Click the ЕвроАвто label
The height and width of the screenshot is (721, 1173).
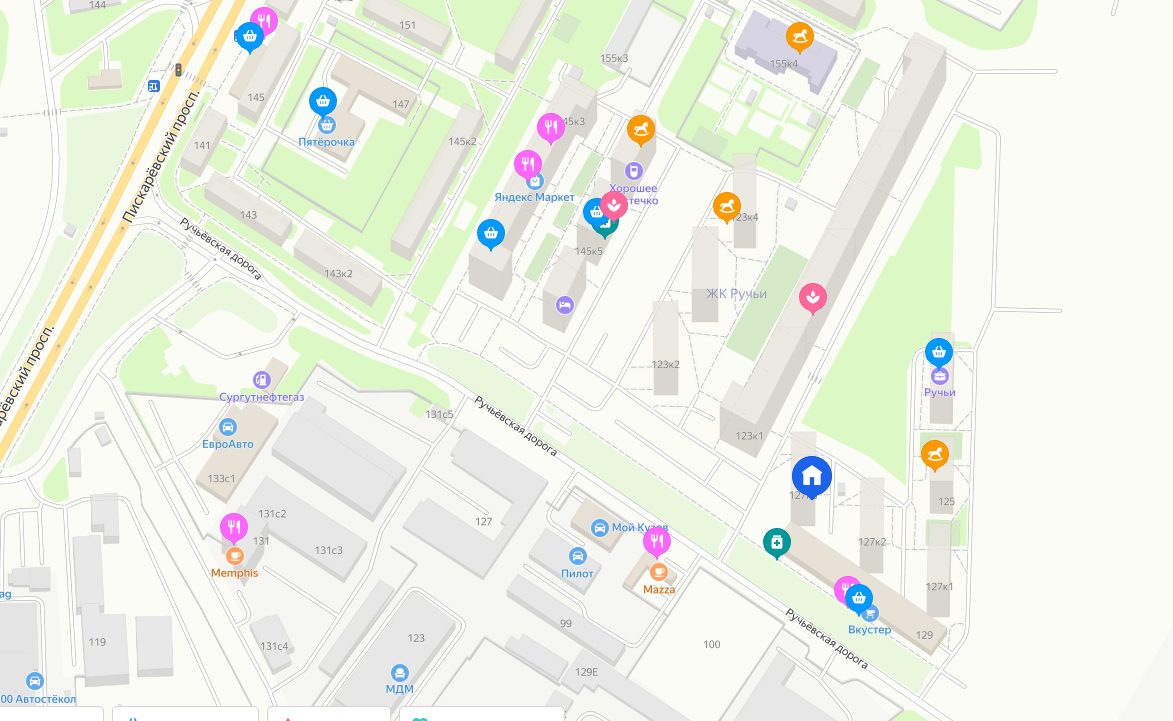click(x=227, y=444)
